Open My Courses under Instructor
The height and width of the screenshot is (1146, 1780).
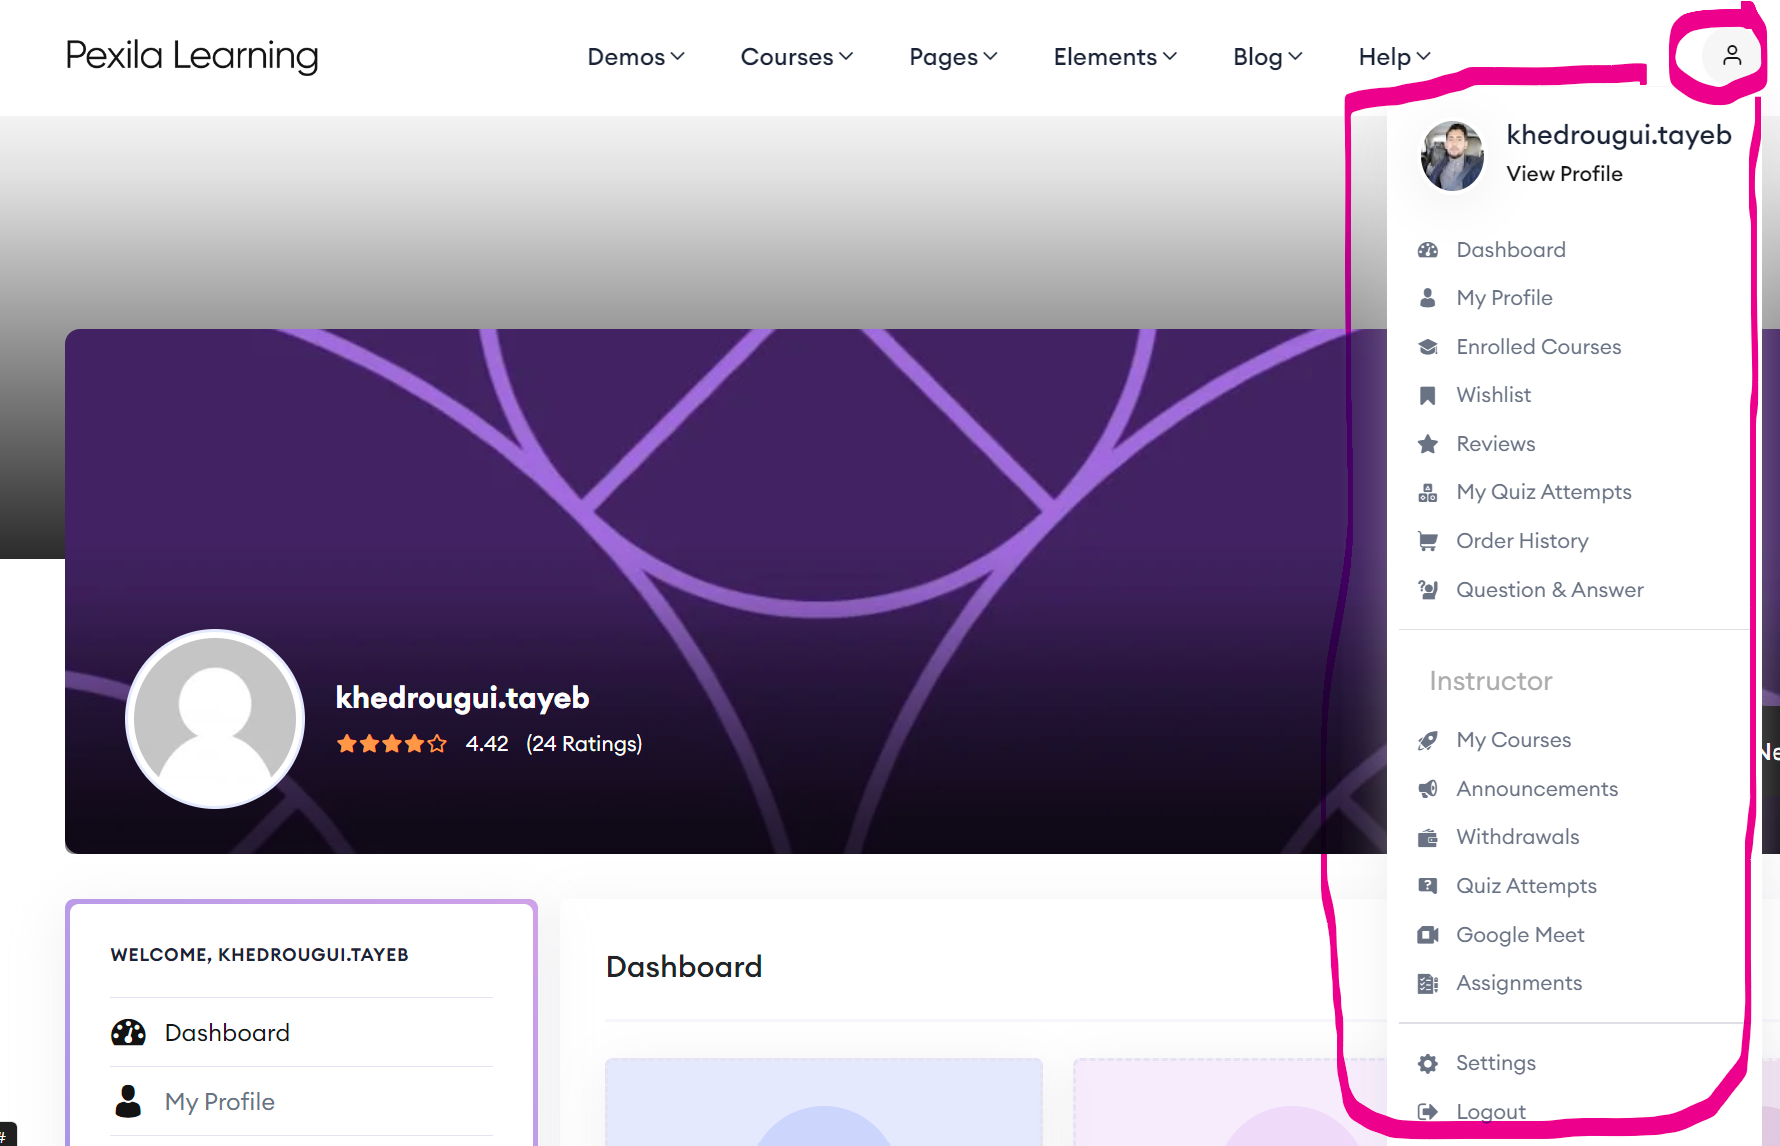pyautogui.click(x=1513, y=740)
